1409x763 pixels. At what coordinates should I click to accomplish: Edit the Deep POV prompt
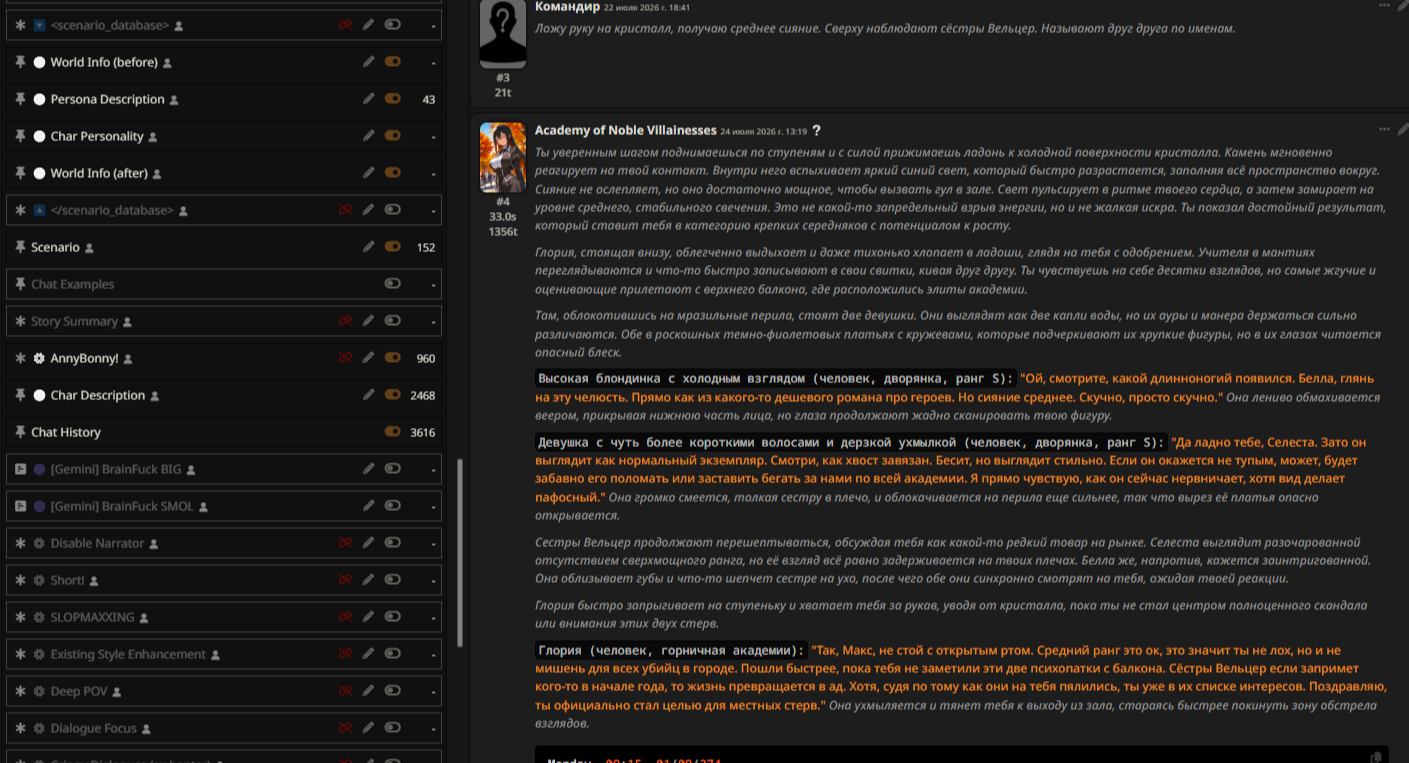click(x=369, y=691)
